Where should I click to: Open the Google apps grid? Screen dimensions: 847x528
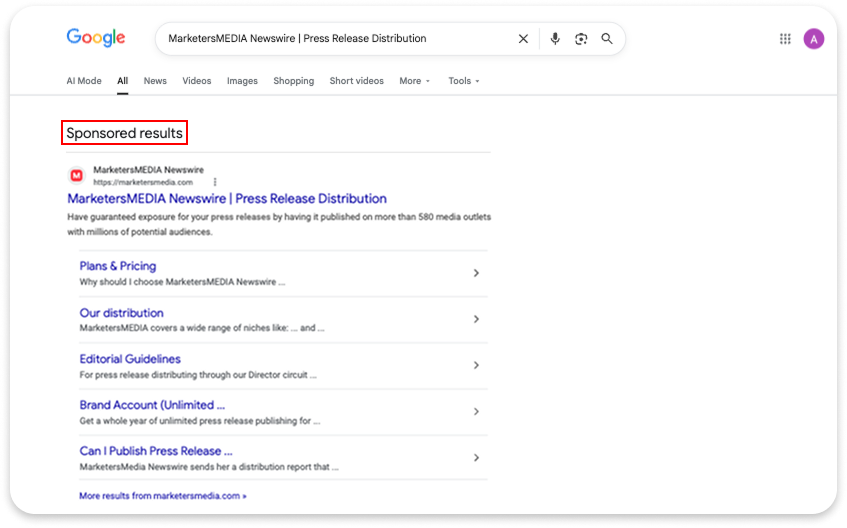(x=785, y=39)
